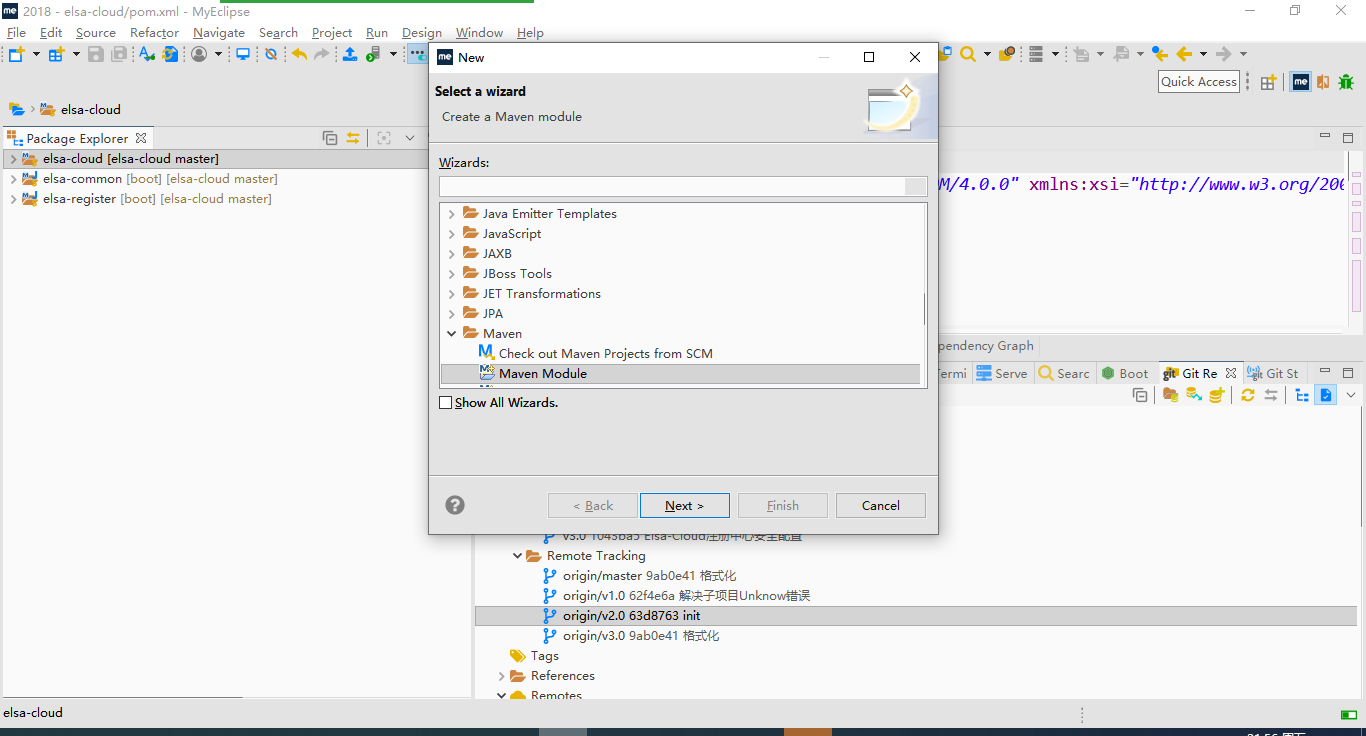1366x736 pixels.
Task: Open the File menu
Action: [x=16, y=33]
